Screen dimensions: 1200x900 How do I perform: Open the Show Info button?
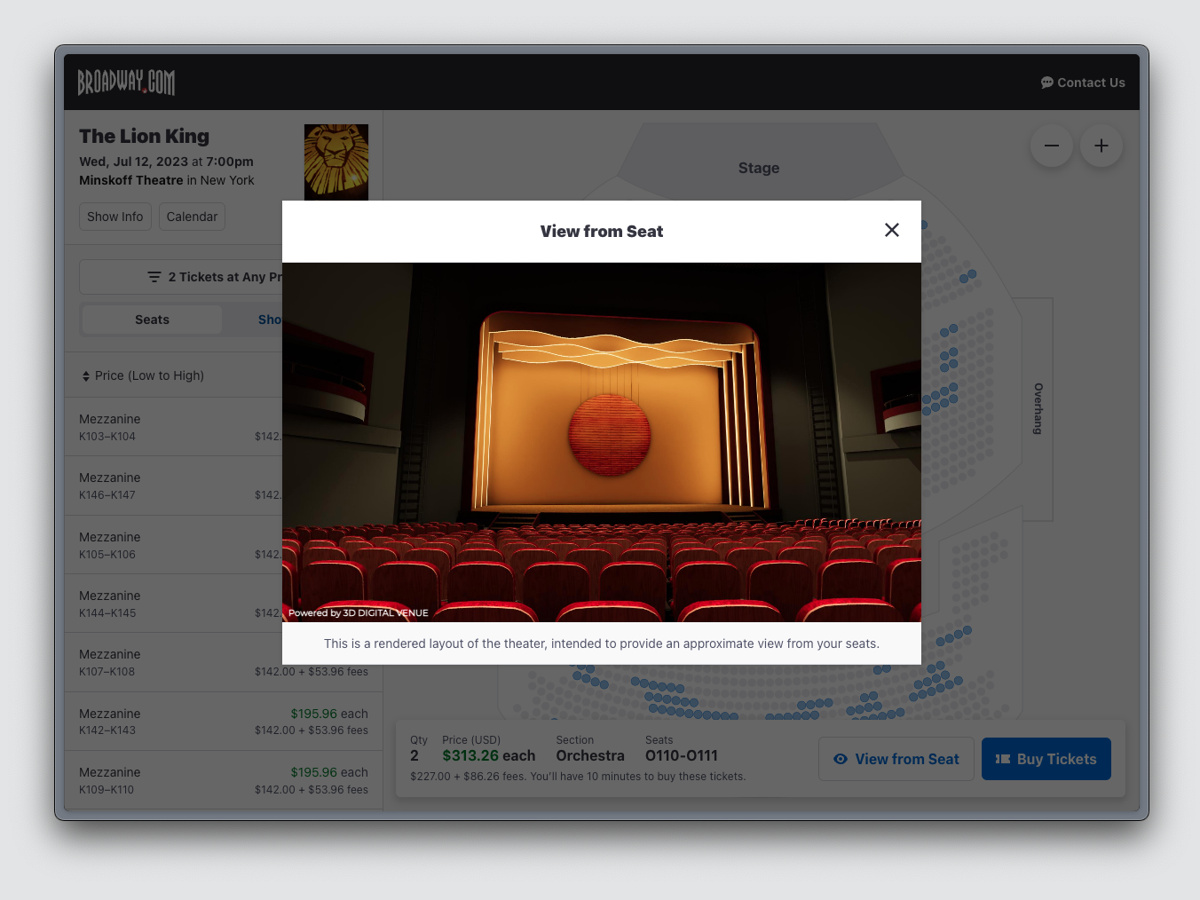115,217
